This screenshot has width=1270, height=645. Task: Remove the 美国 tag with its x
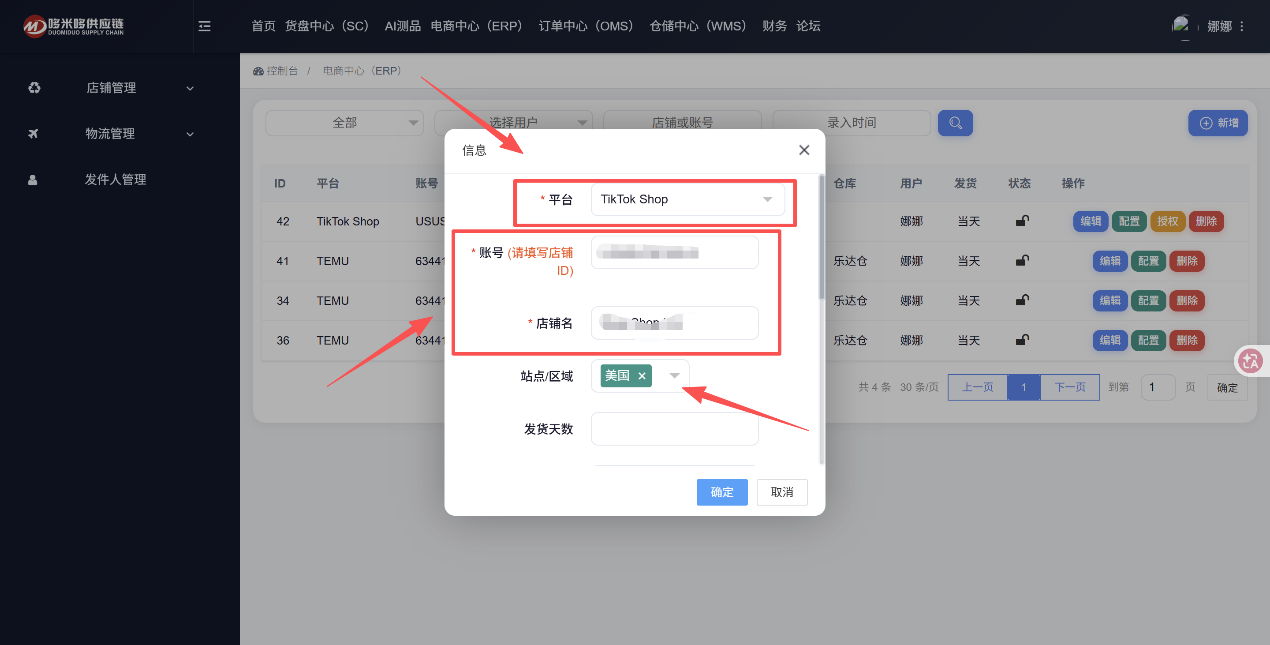coord(642,376)
